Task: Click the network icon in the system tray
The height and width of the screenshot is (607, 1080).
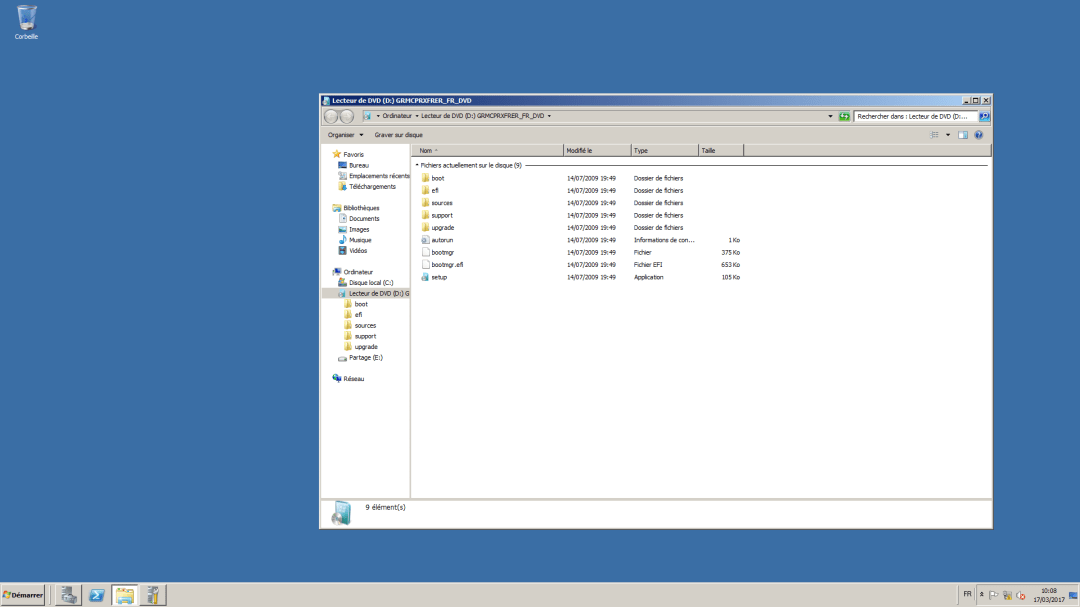Action: 1007,595
